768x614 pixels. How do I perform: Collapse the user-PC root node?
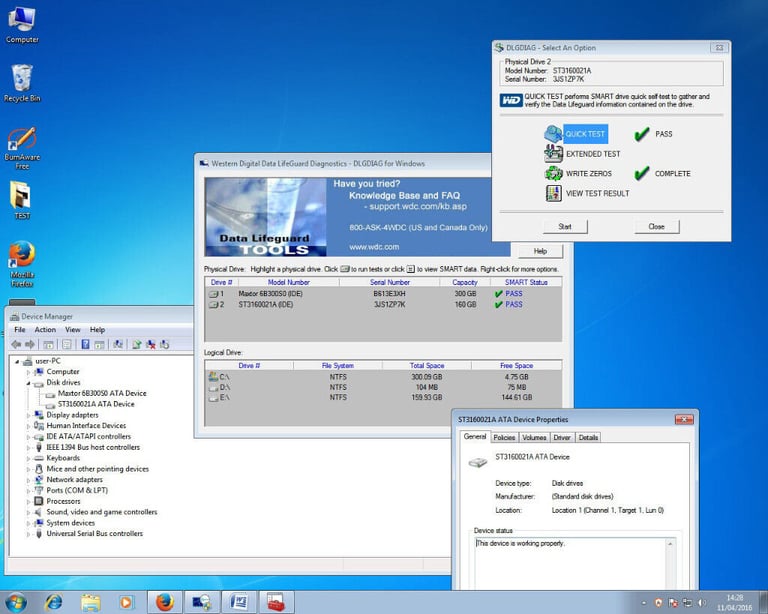point(17,361)
